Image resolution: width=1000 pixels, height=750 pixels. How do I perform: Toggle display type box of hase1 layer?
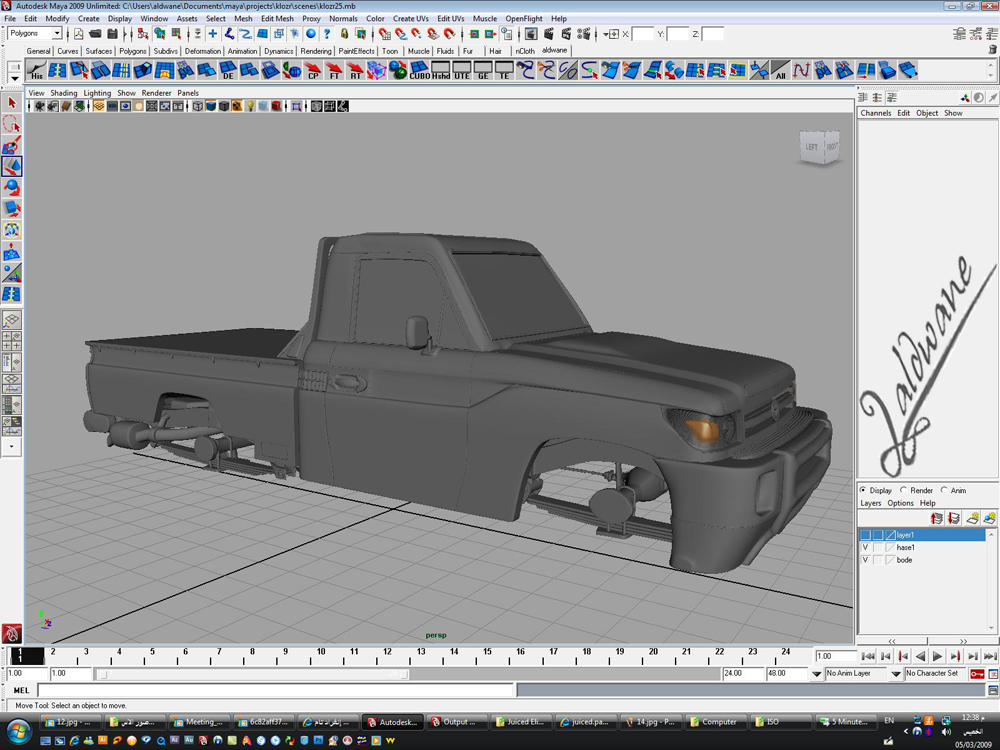[x=878, y=547]
